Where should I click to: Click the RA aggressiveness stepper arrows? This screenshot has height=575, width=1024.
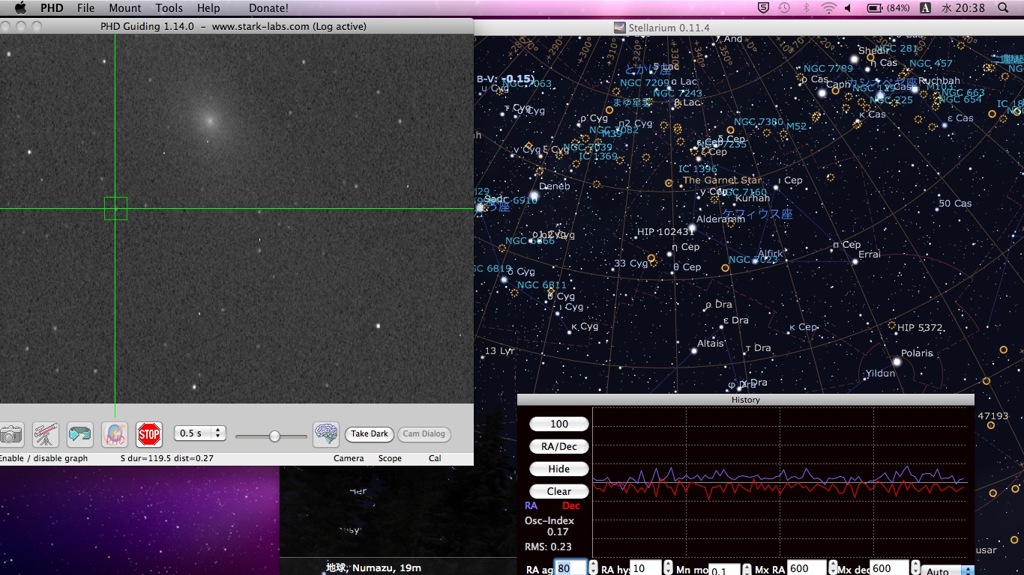pyautogui.click(x=593, y=568)
